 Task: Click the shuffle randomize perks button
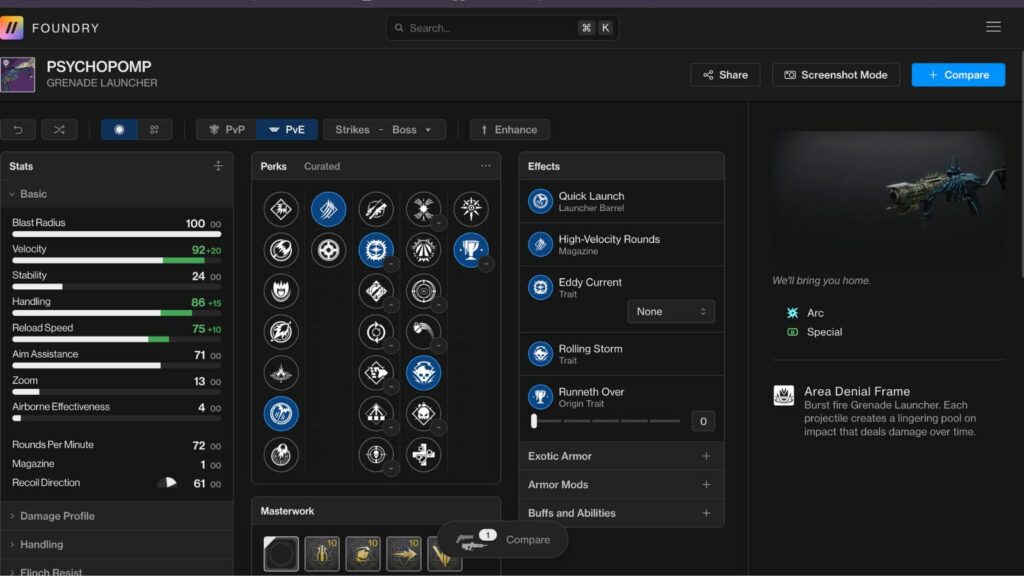pos(59,129)
